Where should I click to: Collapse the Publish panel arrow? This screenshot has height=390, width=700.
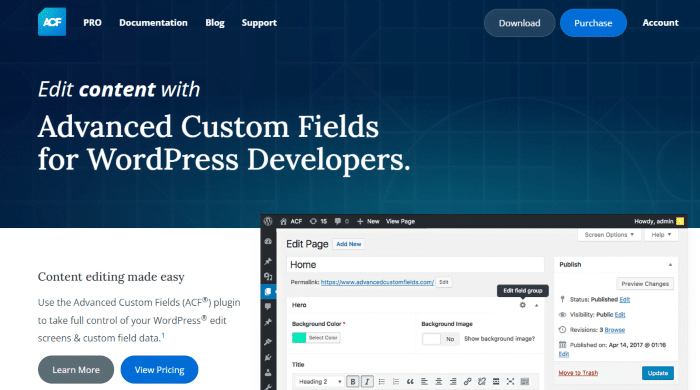pyautogui.click(x=670, y=265)
